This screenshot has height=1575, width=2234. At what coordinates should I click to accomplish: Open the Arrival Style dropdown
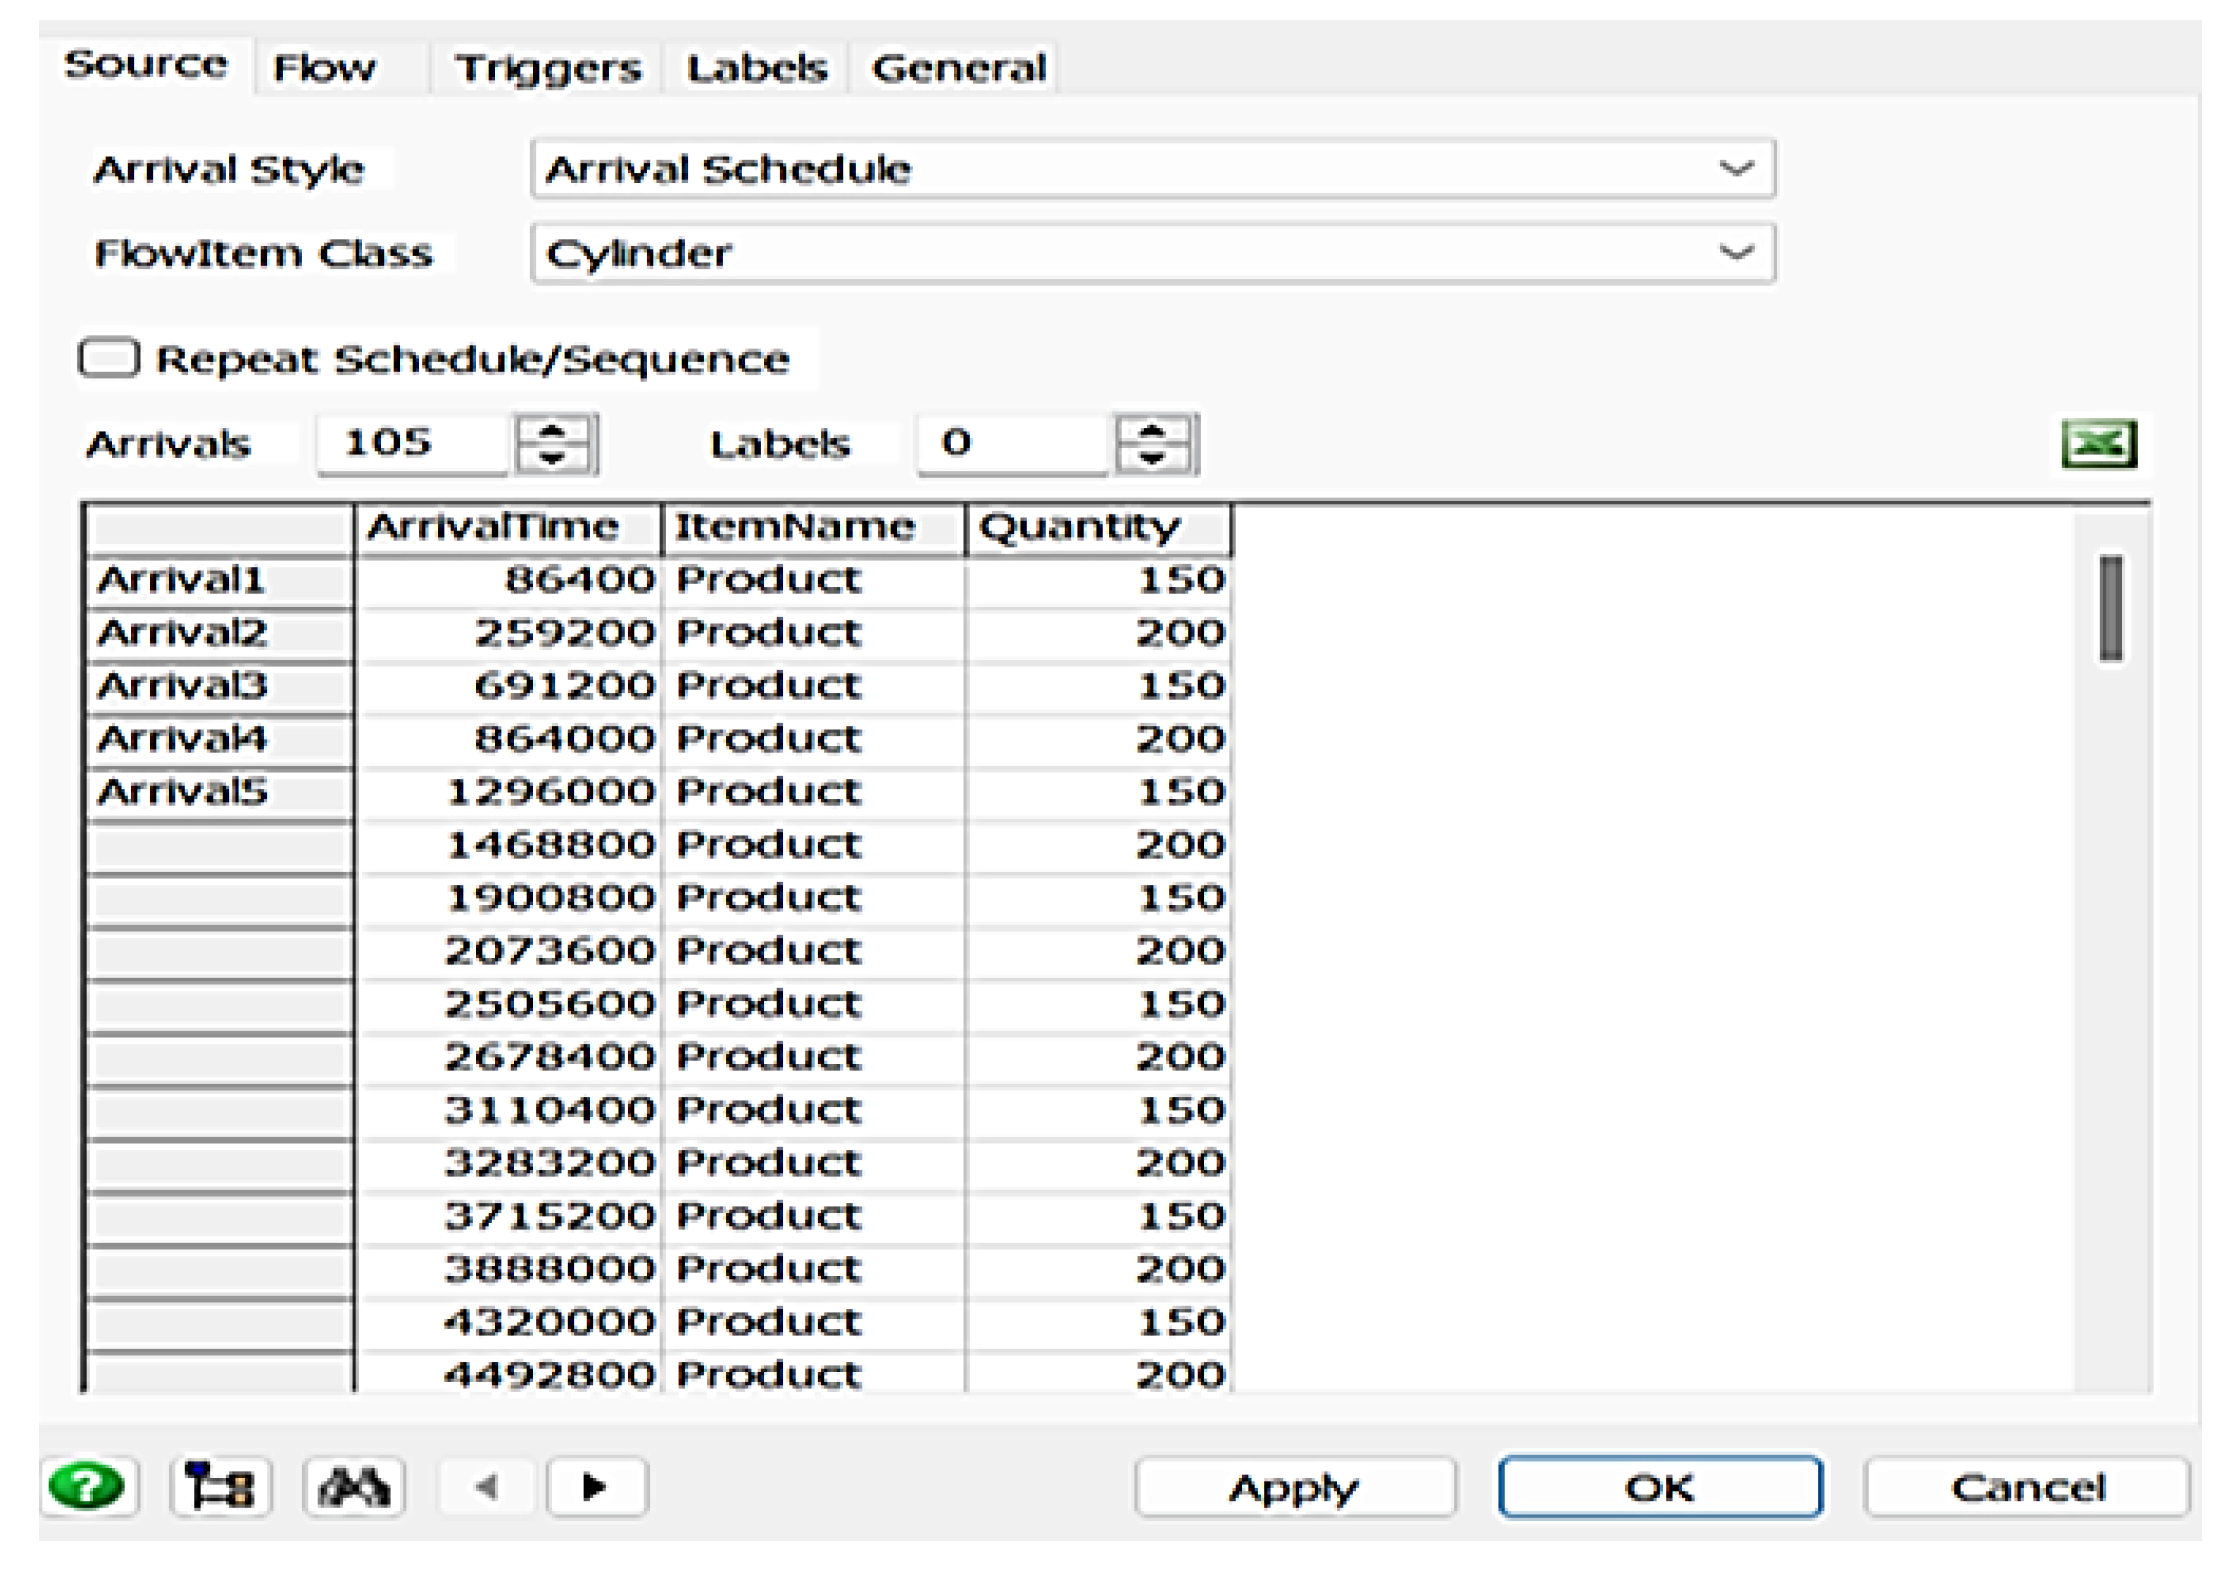pos(1737,168)
